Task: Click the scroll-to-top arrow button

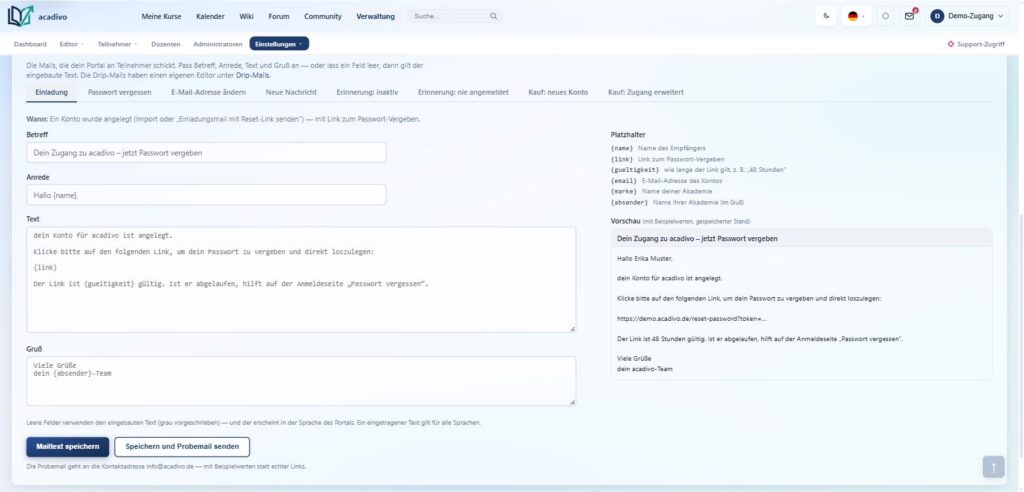Action: [x=993, y=467]
